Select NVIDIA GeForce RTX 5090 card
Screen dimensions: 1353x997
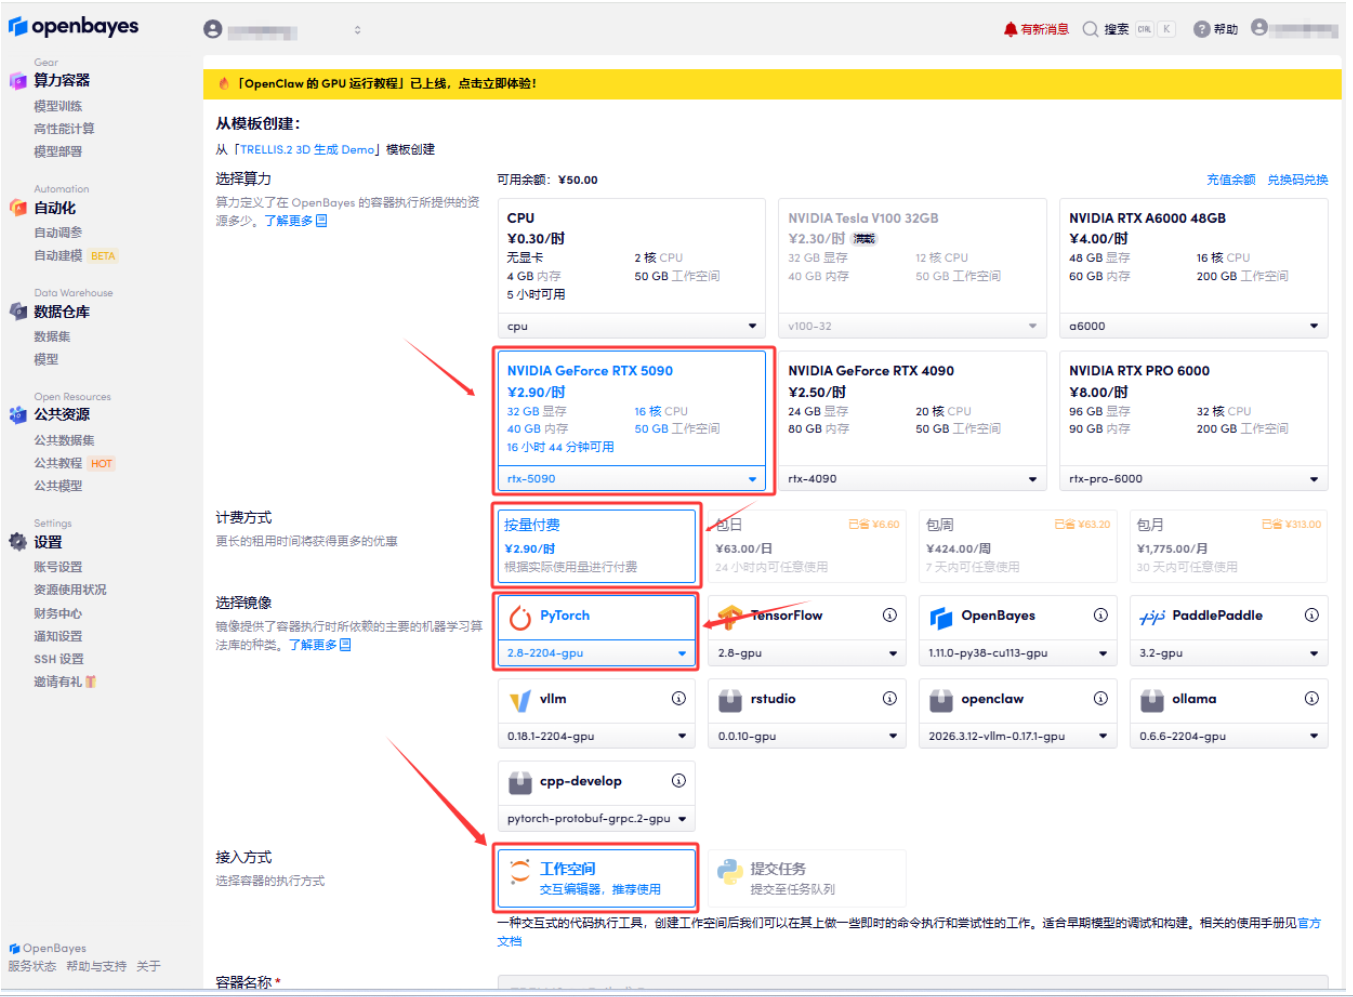[x=632, y=420]
